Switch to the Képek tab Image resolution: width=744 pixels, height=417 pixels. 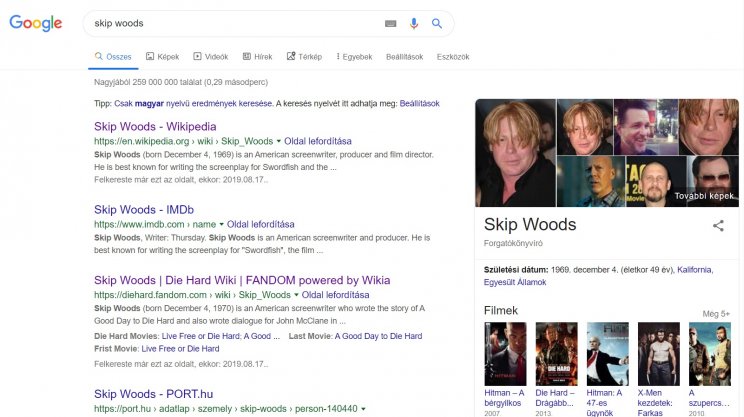tap(162, 56)
